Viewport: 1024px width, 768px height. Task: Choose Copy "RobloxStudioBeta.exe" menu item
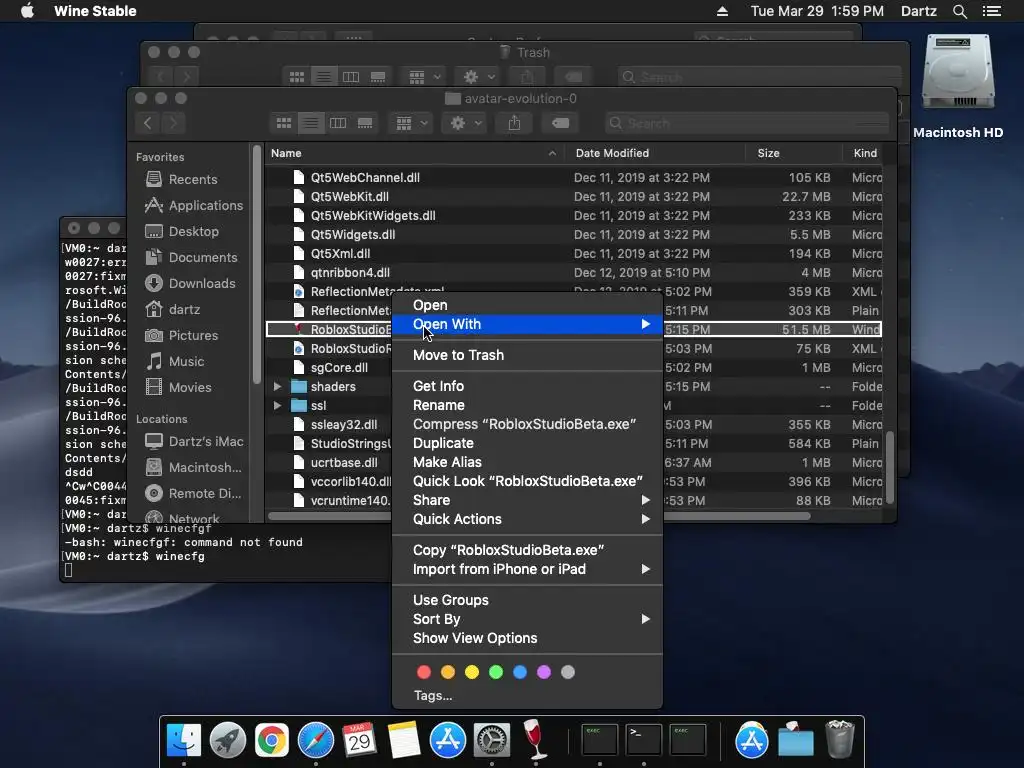click(x=527, y=551)
